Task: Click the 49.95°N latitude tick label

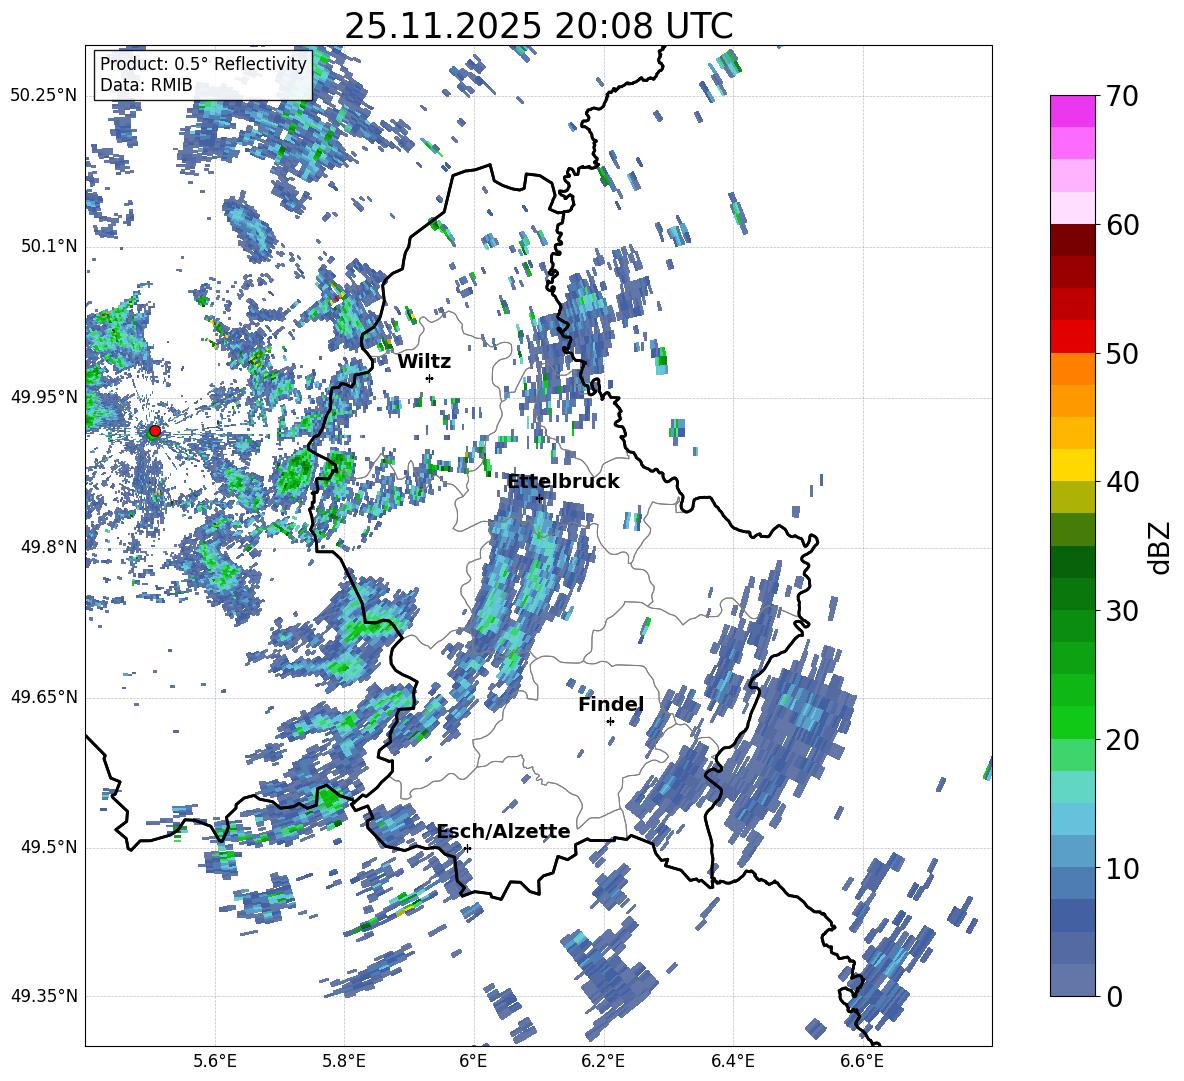Action: pyautogui.click(x=44, y=397)
